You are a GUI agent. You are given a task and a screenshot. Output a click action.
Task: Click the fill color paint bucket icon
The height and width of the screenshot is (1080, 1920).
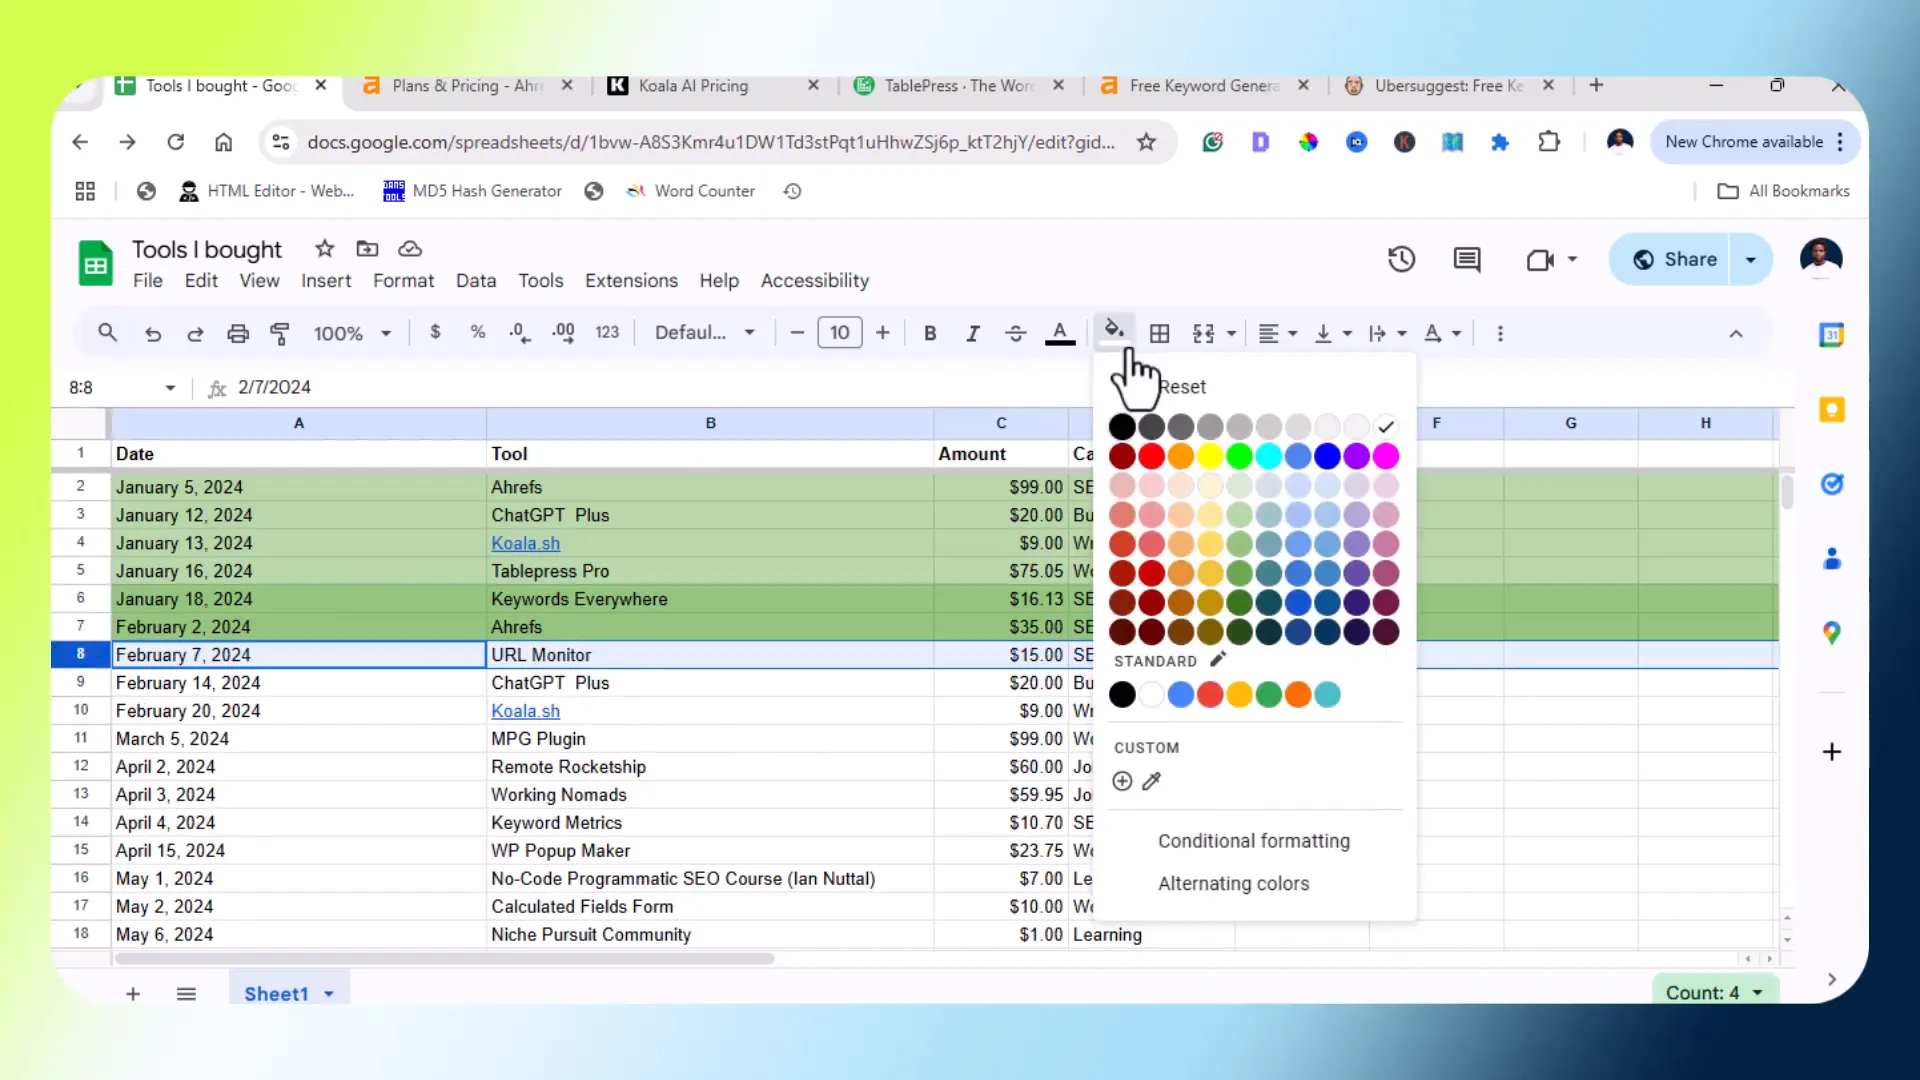(1114, 330)
